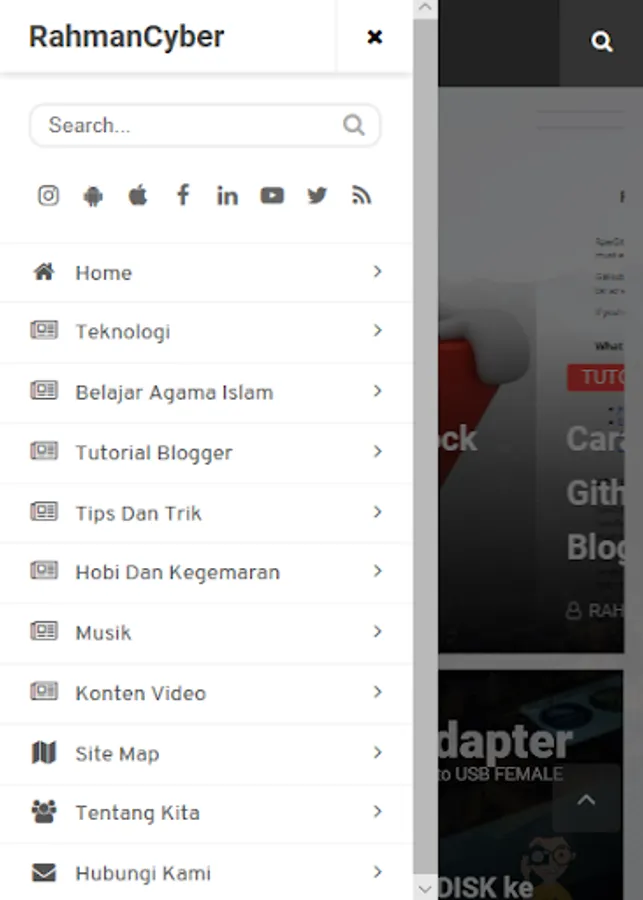This screenshot has height=900, width=643.
Task: Click magnifier icon inside search box
Action: [354, 125]
